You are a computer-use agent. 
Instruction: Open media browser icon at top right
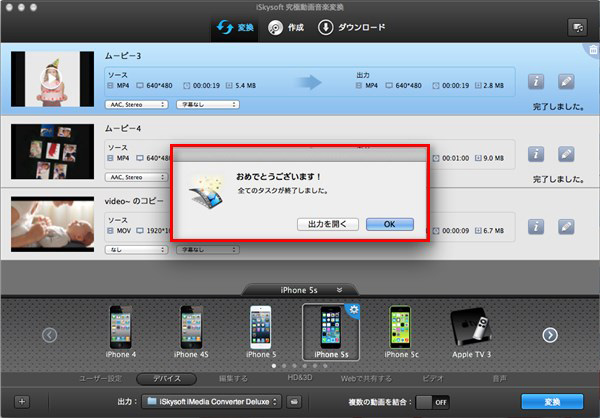tap(577, 28)
